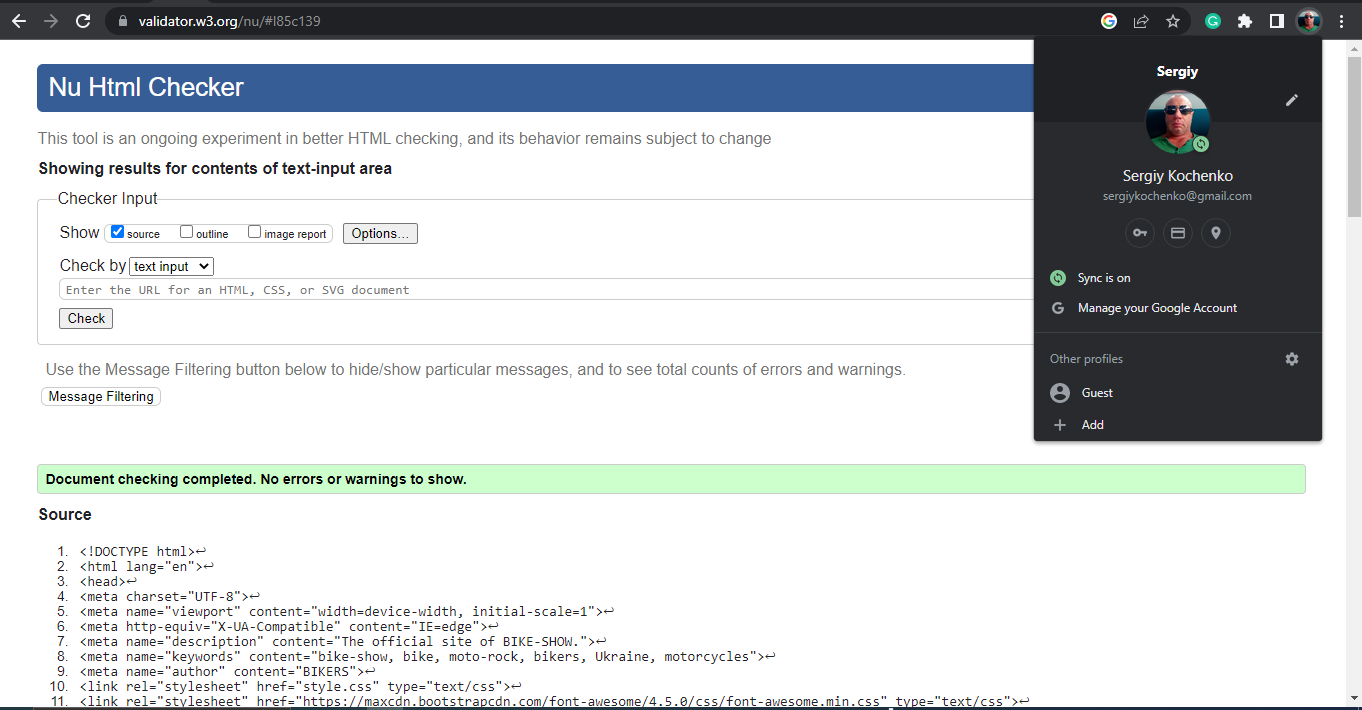
Task: Click the Other profiles label
Action: 1086,359
